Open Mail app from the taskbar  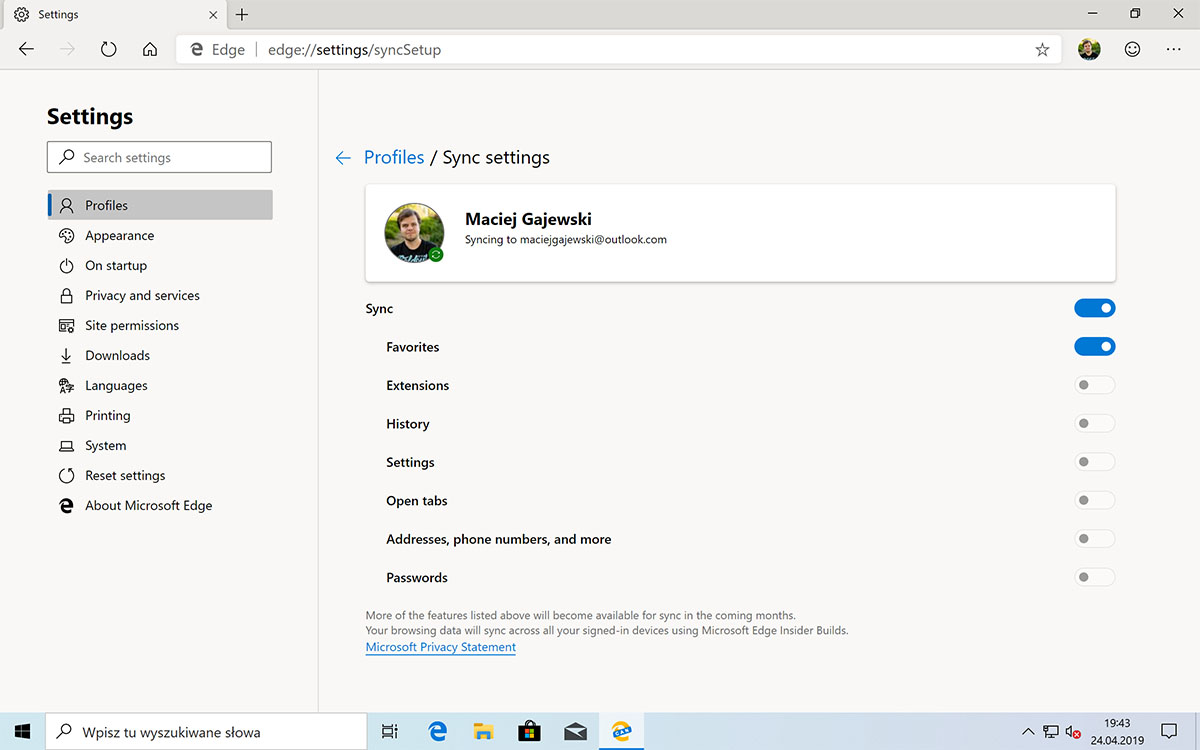[575, 732]
